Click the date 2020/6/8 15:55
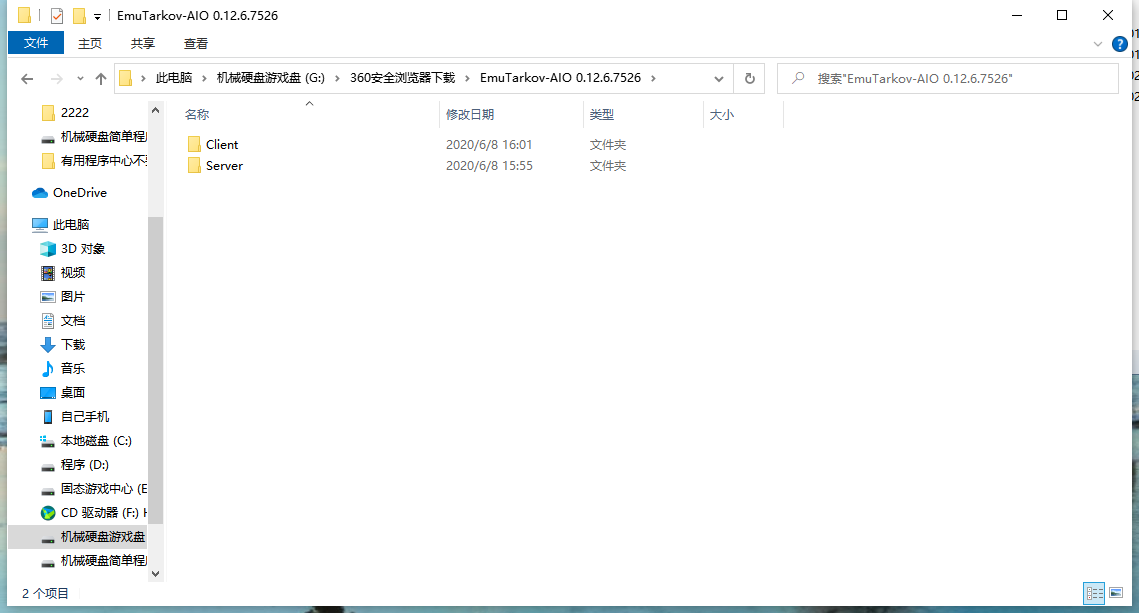The width and height of the screenshot is (1139, 613). point(489,166)
